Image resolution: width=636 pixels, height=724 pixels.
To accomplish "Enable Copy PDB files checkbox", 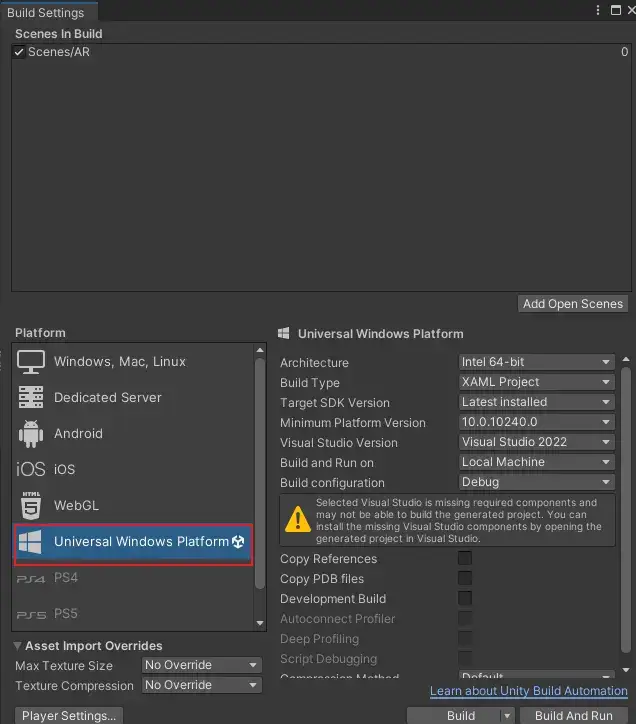I will tap(464, 579).
